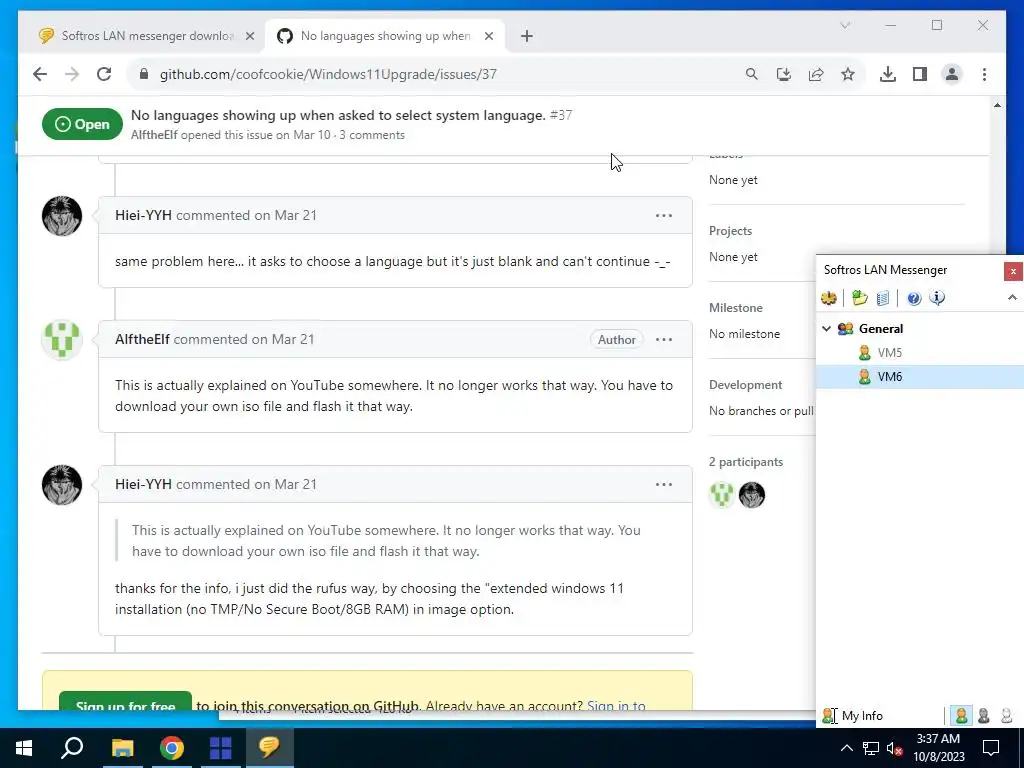Open Chrome zoom magnifier icon in address bar
Screen dimensions: 1024x768
point(752,74)
